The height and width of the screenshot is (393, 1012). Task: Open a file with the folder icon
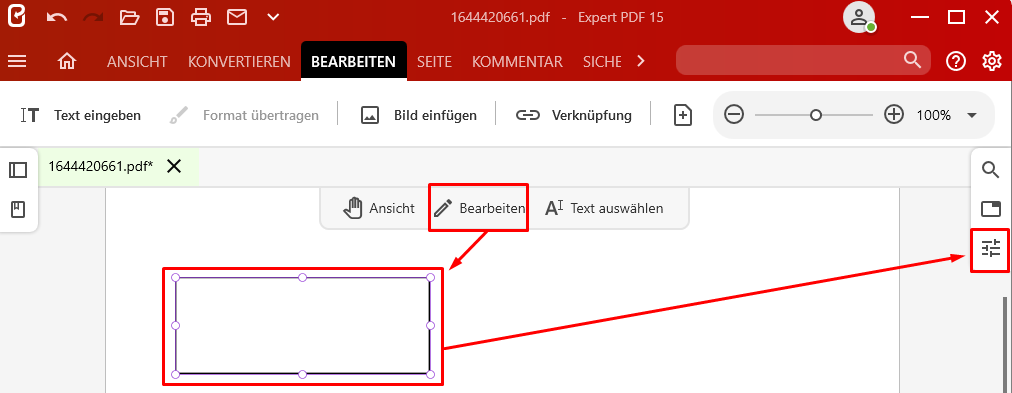click(130, 17)
